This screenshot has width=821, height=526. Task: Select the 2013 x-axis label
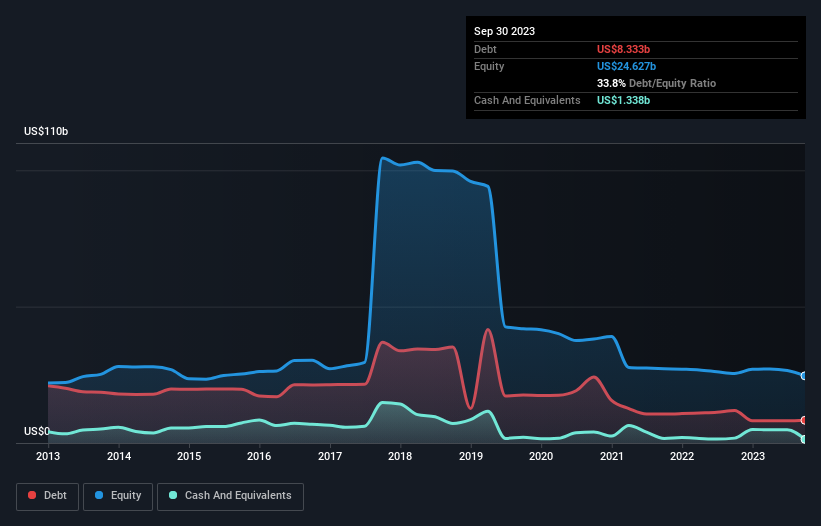pos(48,456)
